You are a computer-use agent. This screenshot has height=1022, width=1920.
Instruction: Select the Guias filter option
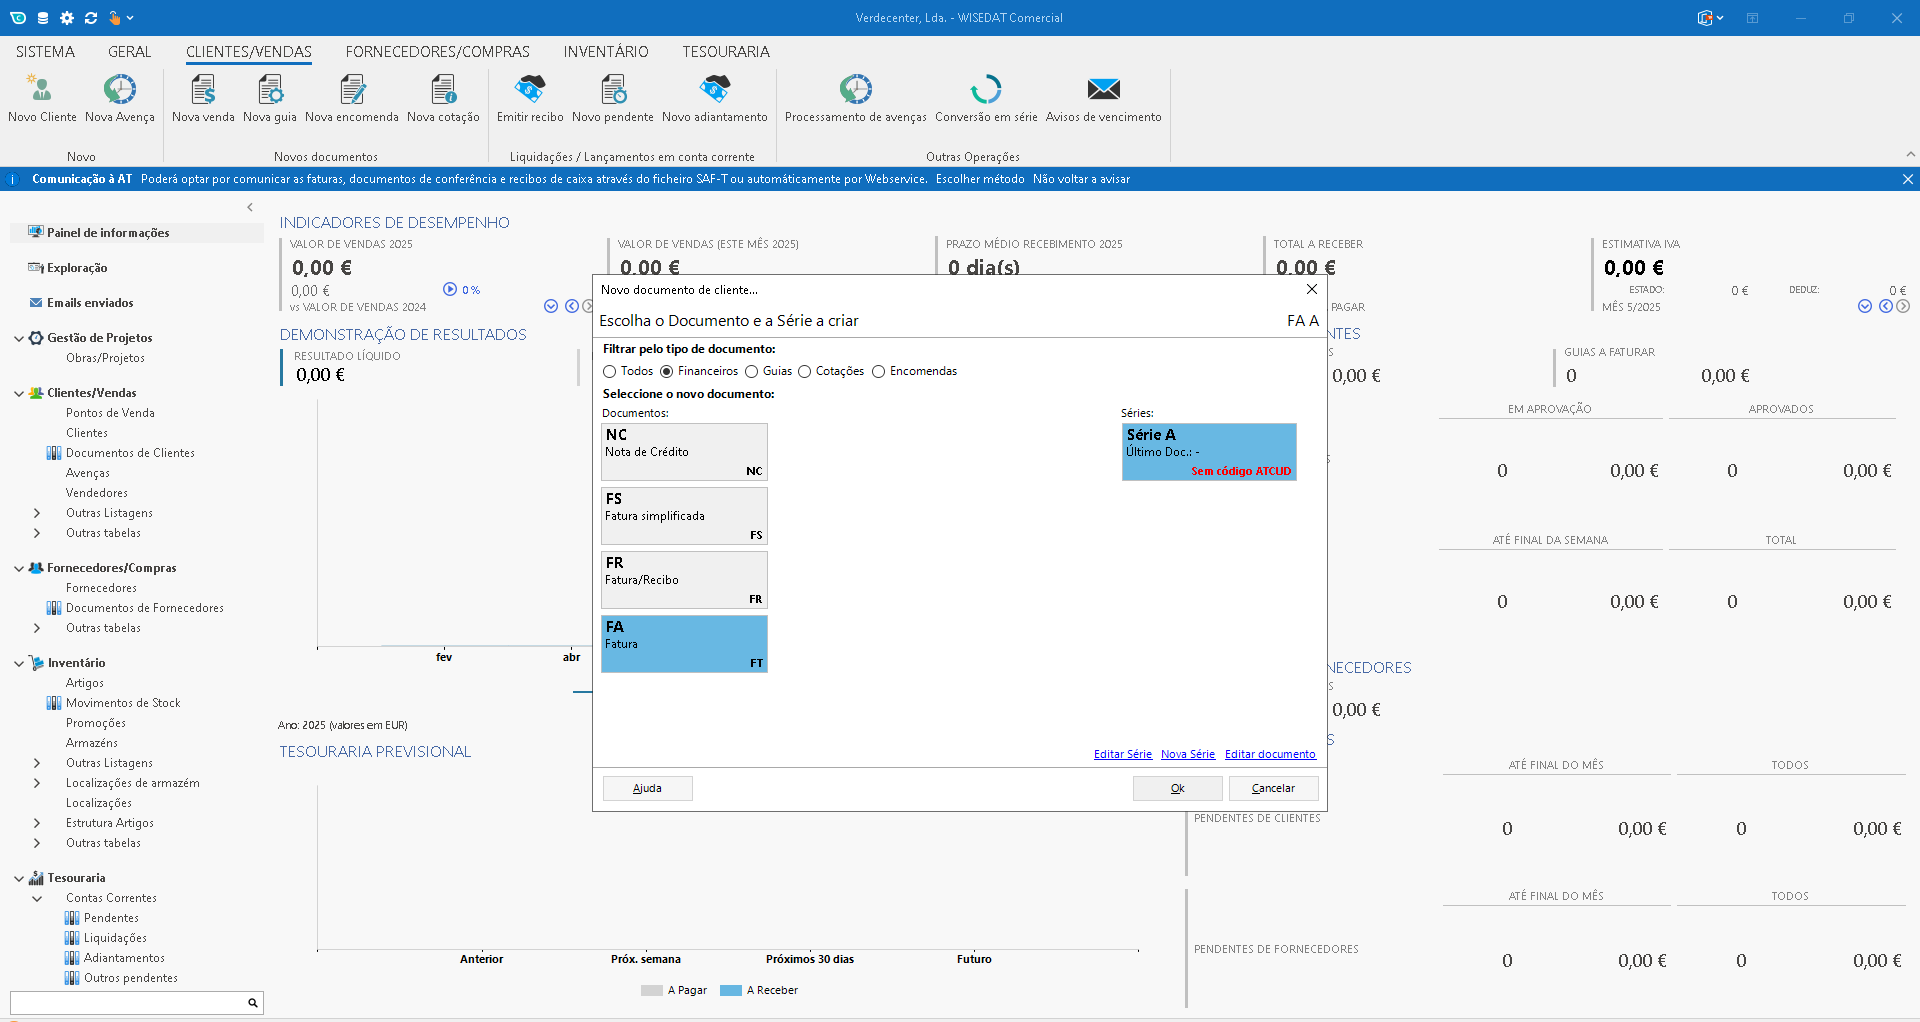[x=752, y=372]
